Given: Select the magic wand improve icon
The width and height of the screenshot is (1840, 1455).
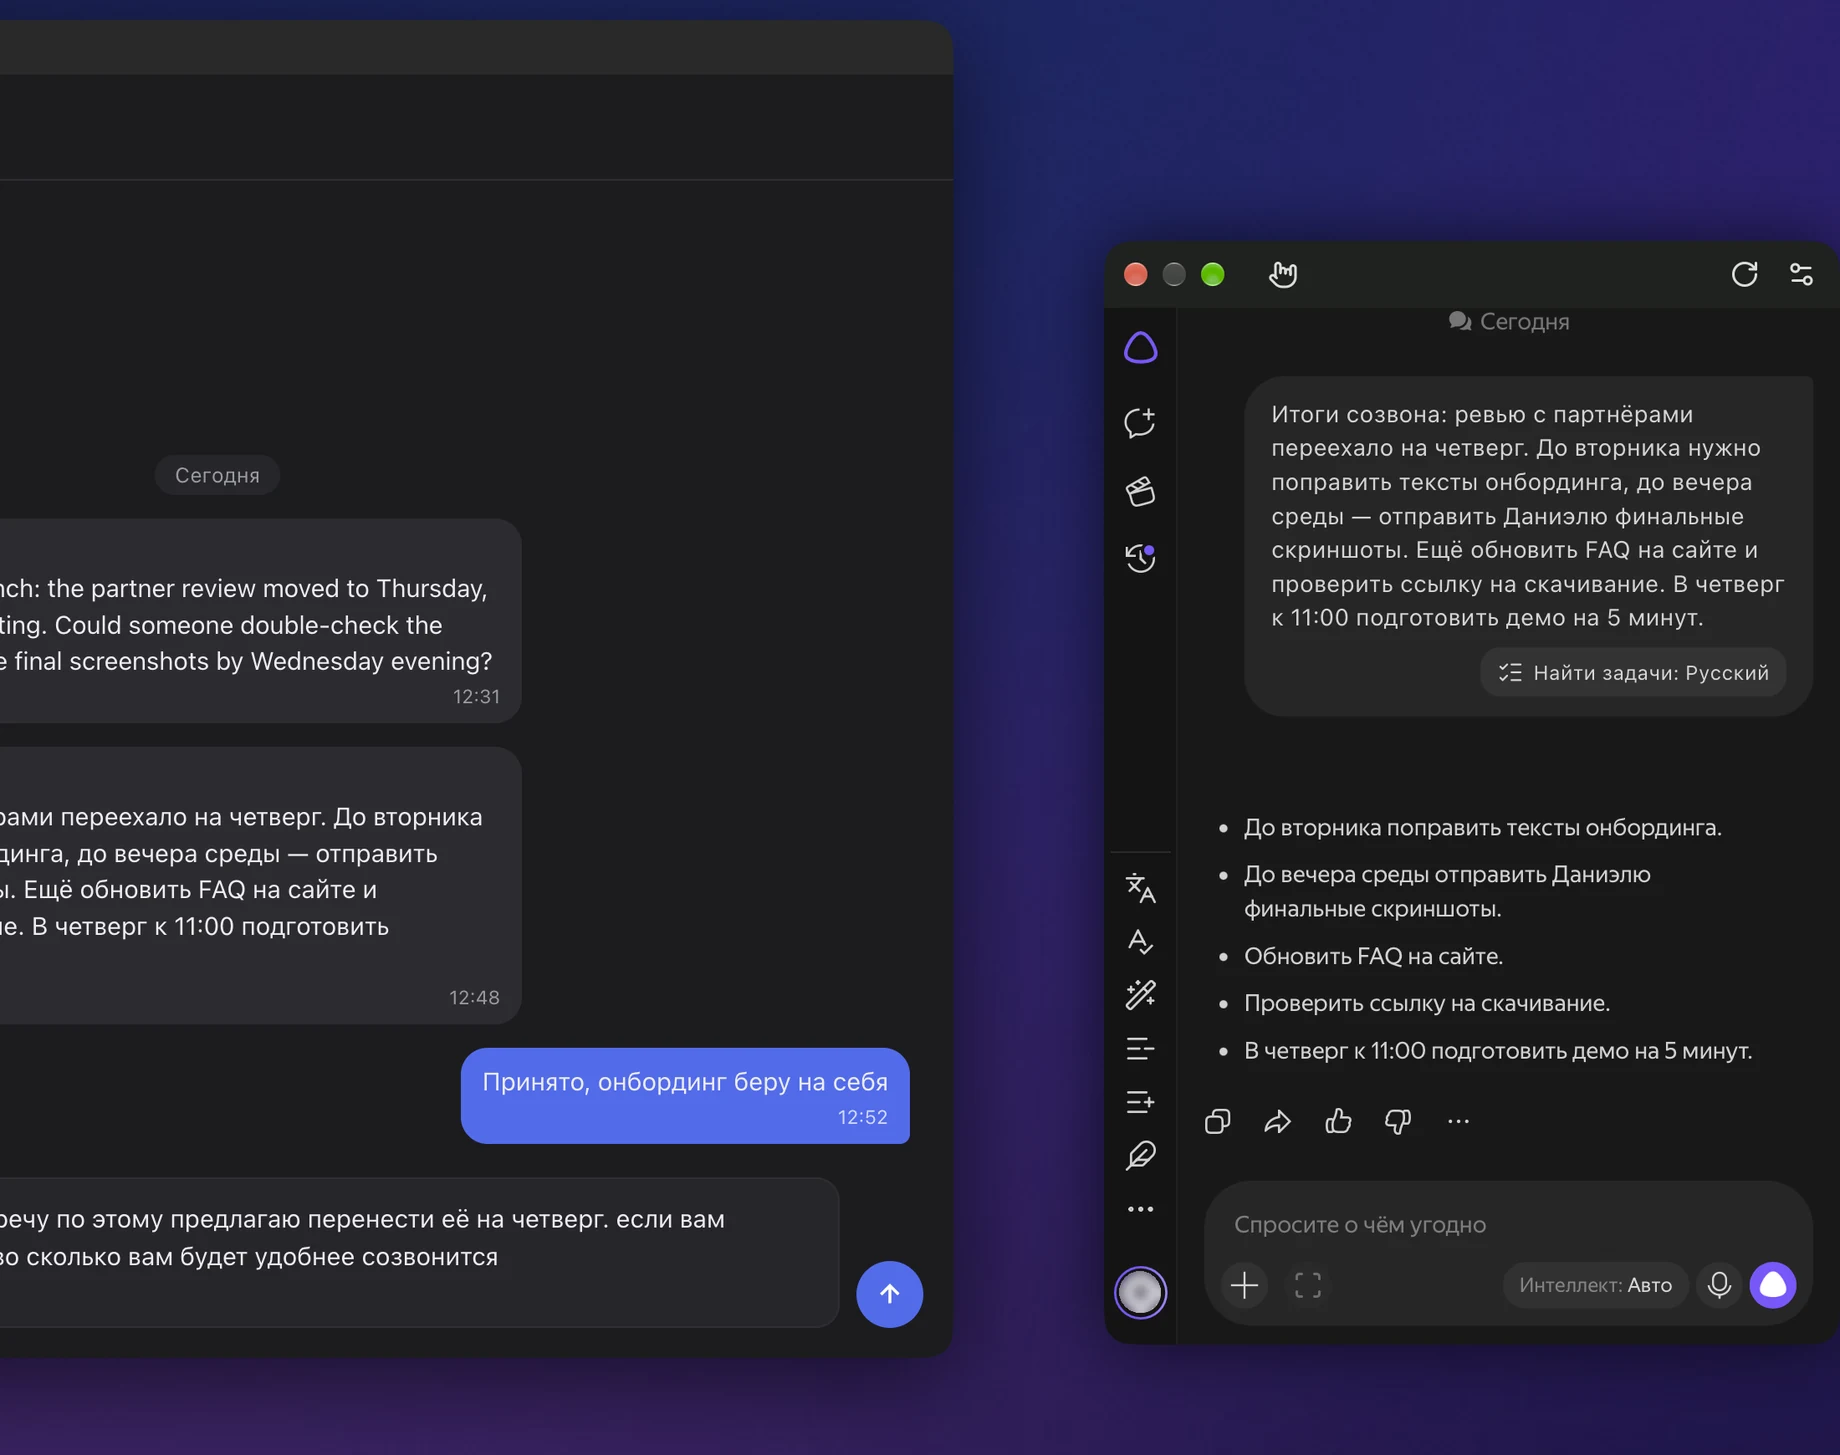Looking at the screenshot, I should [x=1140, y=995].
